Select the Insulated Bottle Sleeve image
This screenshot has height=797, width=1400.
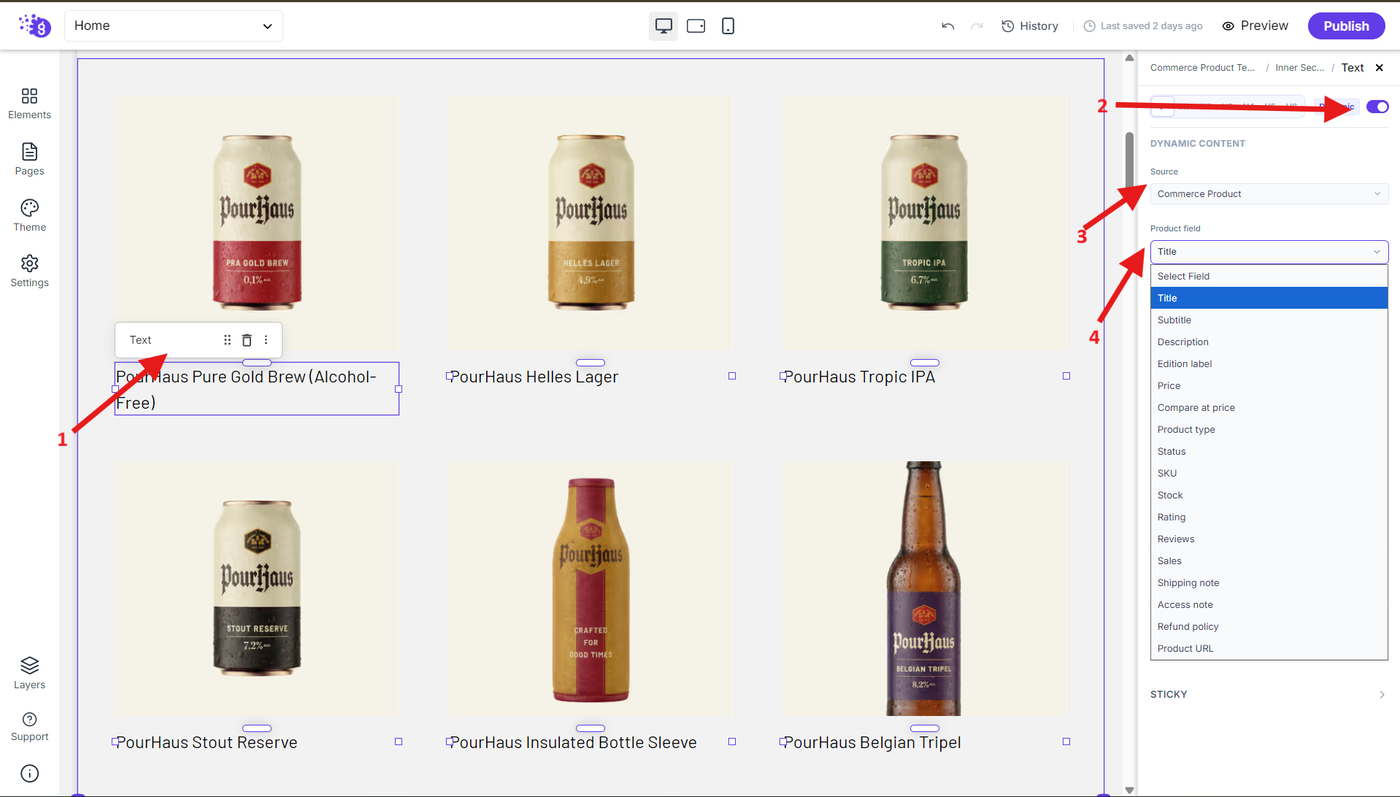[x=590, y=588]
